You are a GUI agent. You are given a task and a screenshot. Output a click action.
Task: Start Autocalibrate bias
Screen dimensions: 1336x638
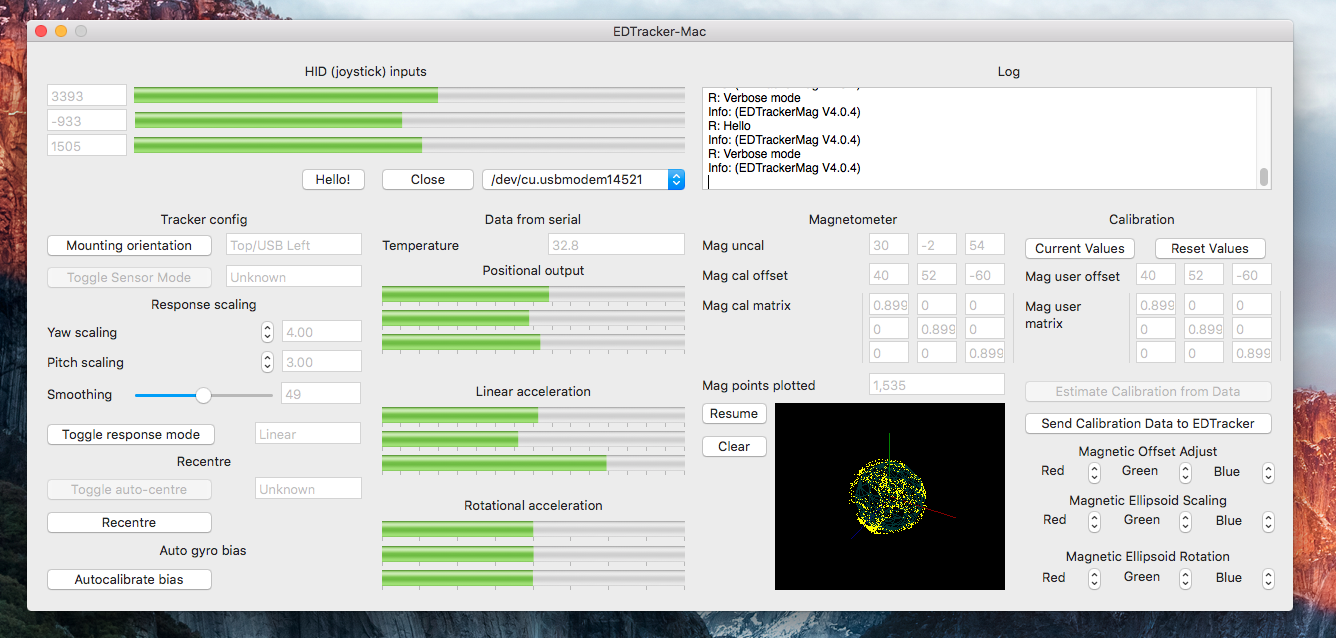(129, 579)
